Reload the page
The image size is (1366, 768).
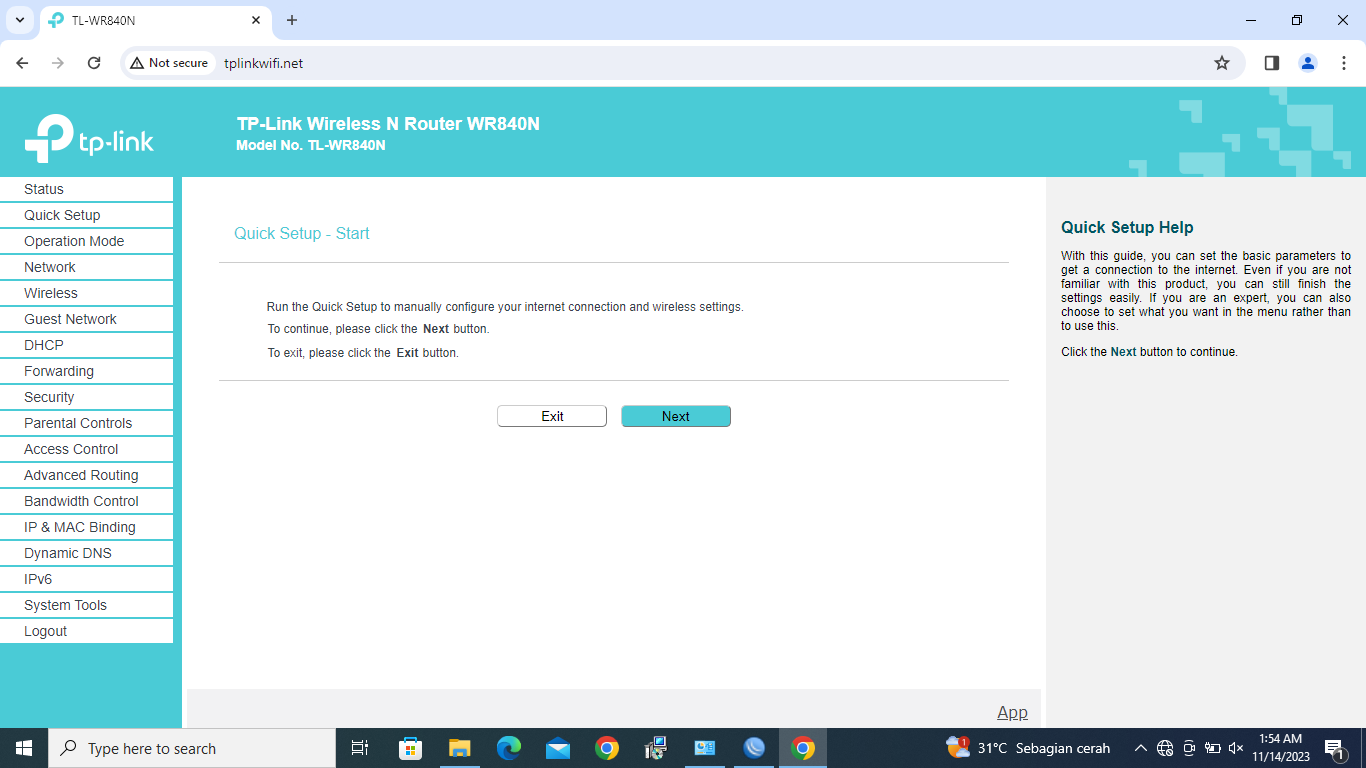point(94,63)
